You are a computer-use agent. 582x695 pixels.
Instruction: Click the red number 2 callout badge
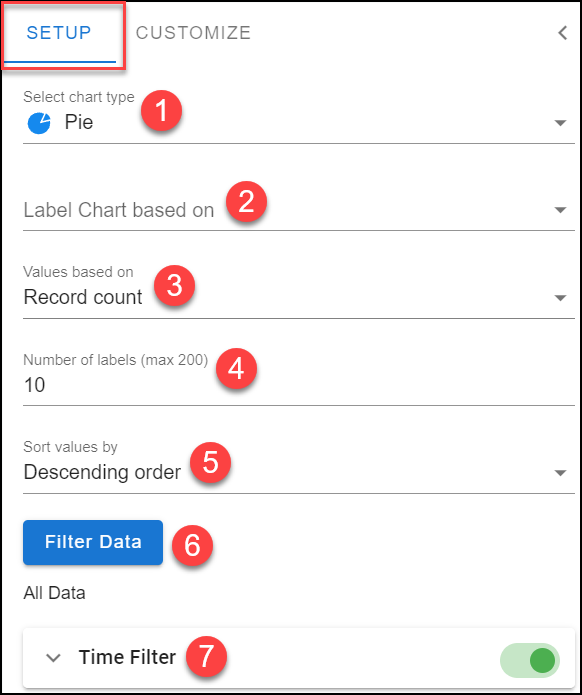coord(246,201)
